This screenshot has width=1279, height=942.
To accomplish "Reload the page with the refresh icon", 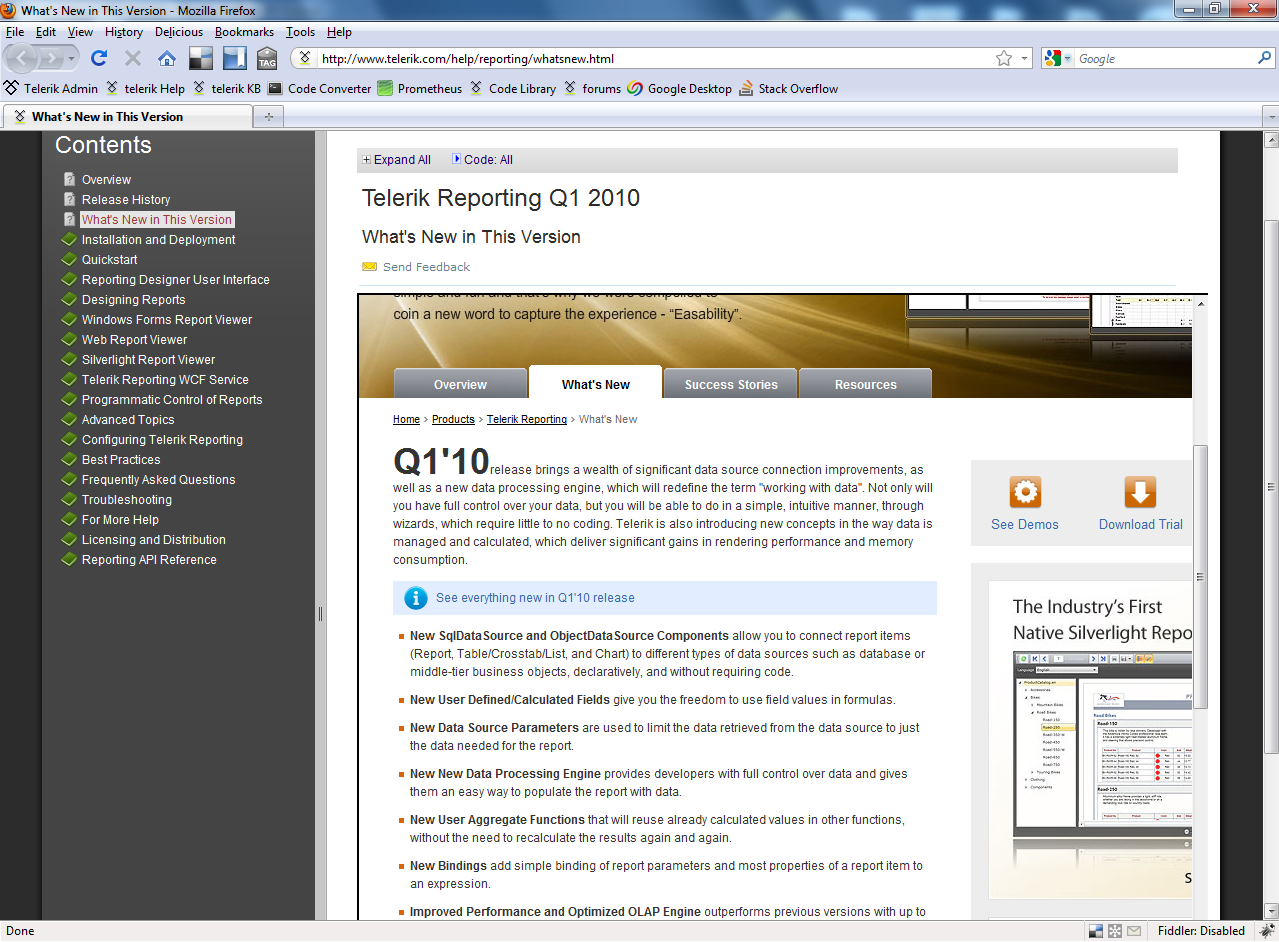I will 99,58.
